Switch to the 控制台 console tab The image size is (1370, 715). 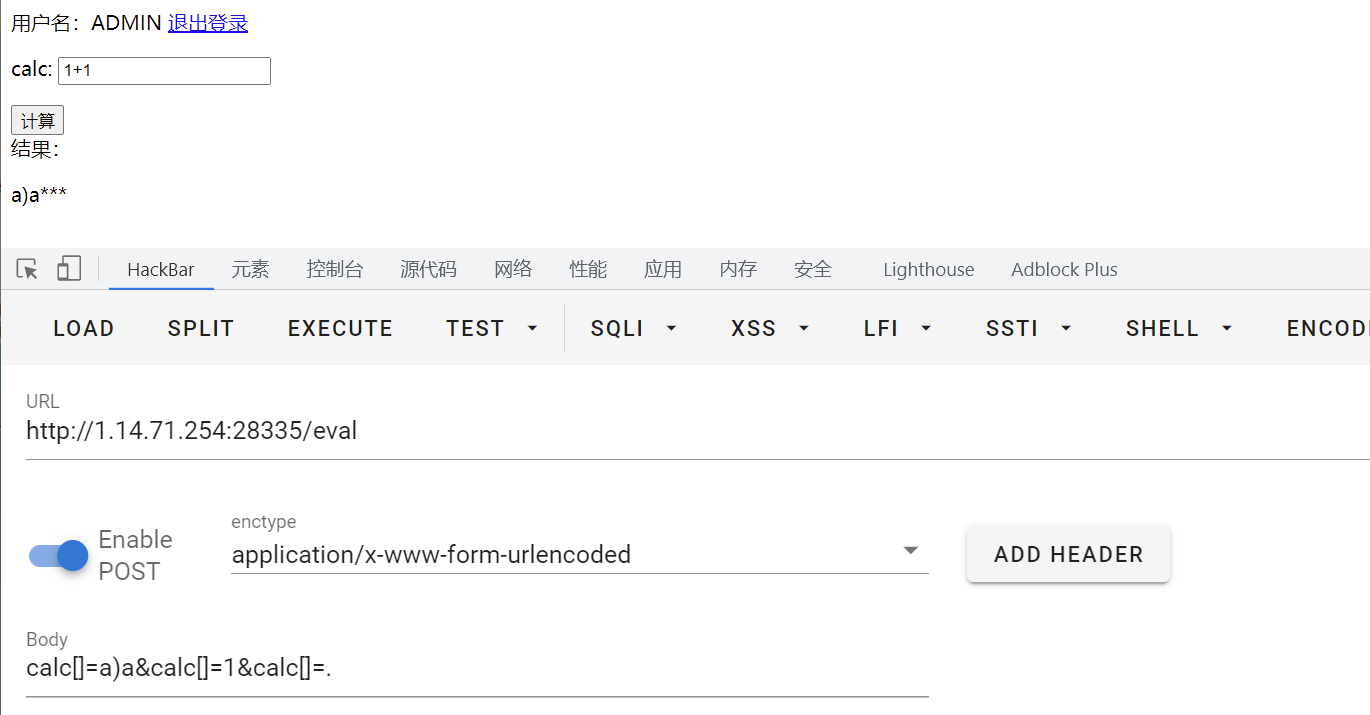(334, 268)
